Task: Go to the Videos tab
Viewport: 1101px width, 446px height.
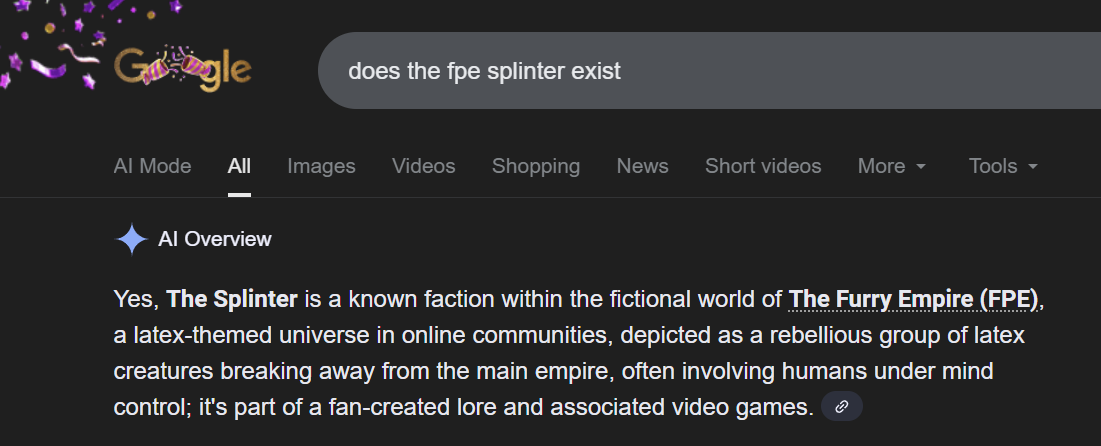Action: point(423,166)
